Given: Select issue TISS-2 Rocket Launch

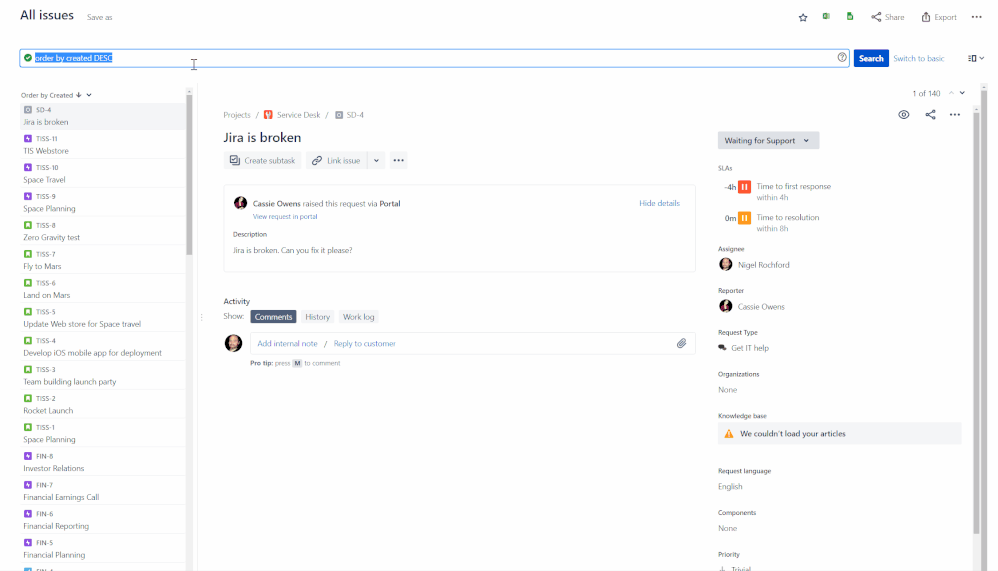Looking at the screenshot, I should [103, 404].
